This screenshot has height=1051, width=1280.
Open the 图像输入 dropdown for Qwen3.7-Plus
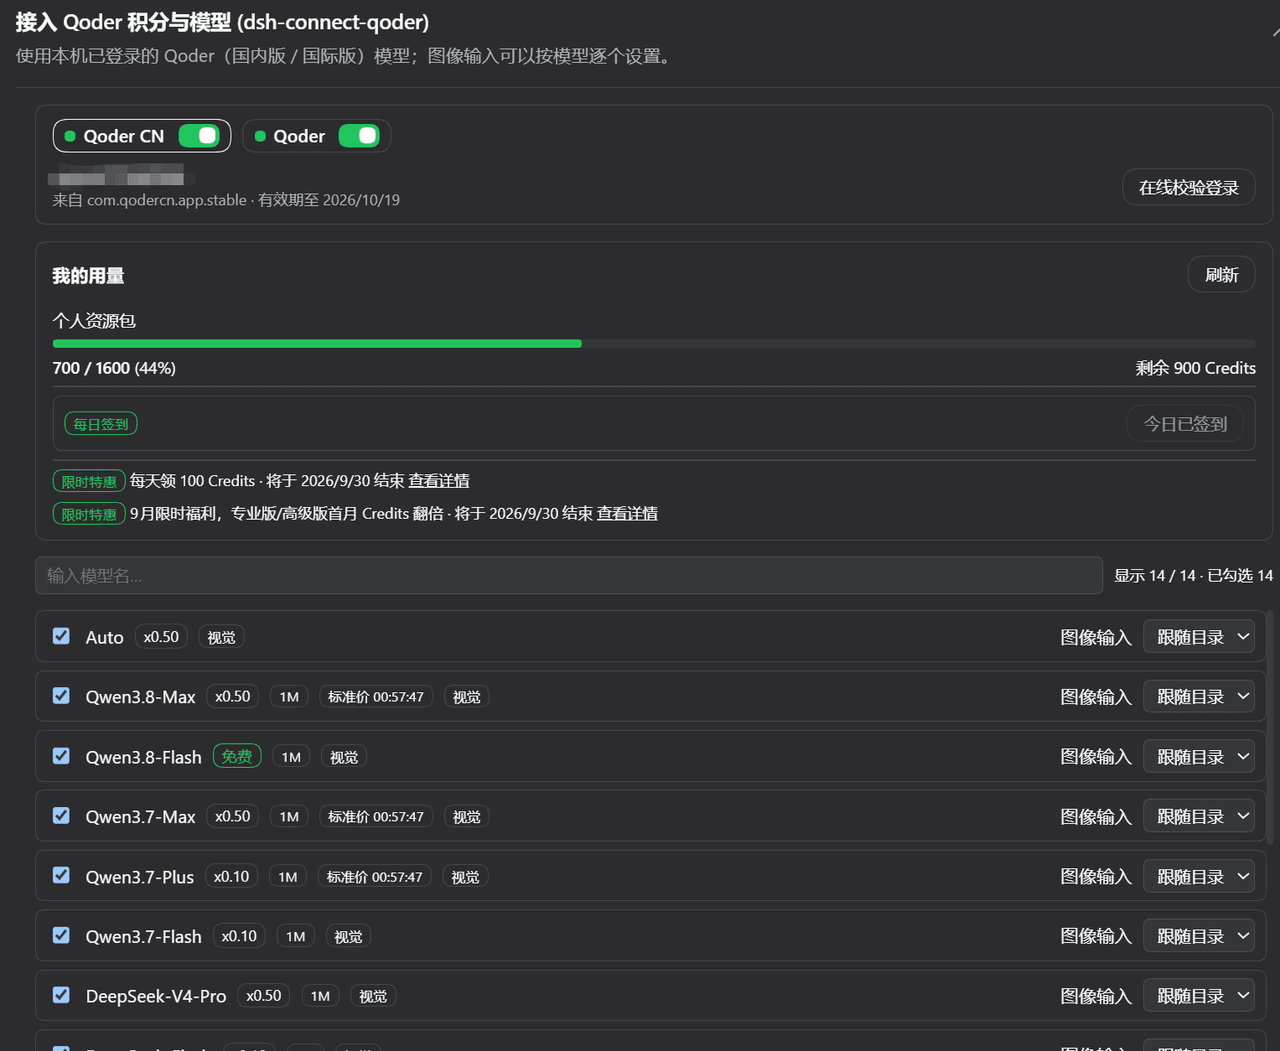[x=1199, y=877]
